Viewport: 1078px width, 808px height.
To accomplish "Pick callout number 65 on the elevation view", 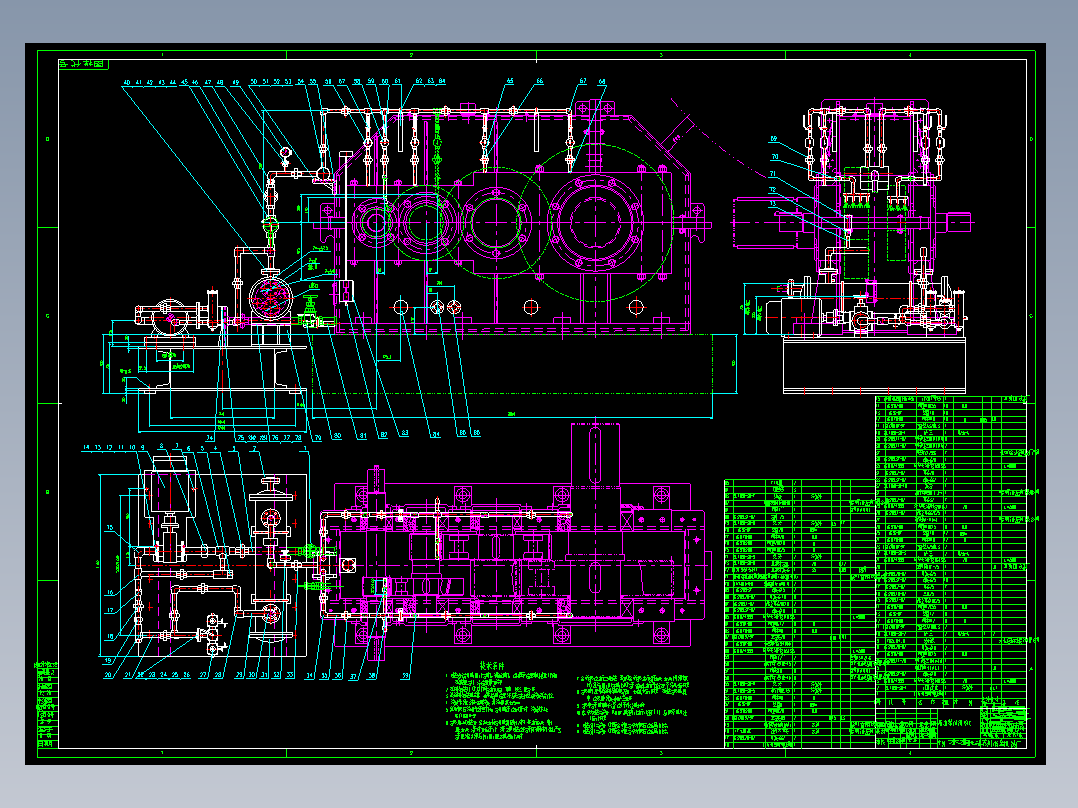I will pos(509,81).
